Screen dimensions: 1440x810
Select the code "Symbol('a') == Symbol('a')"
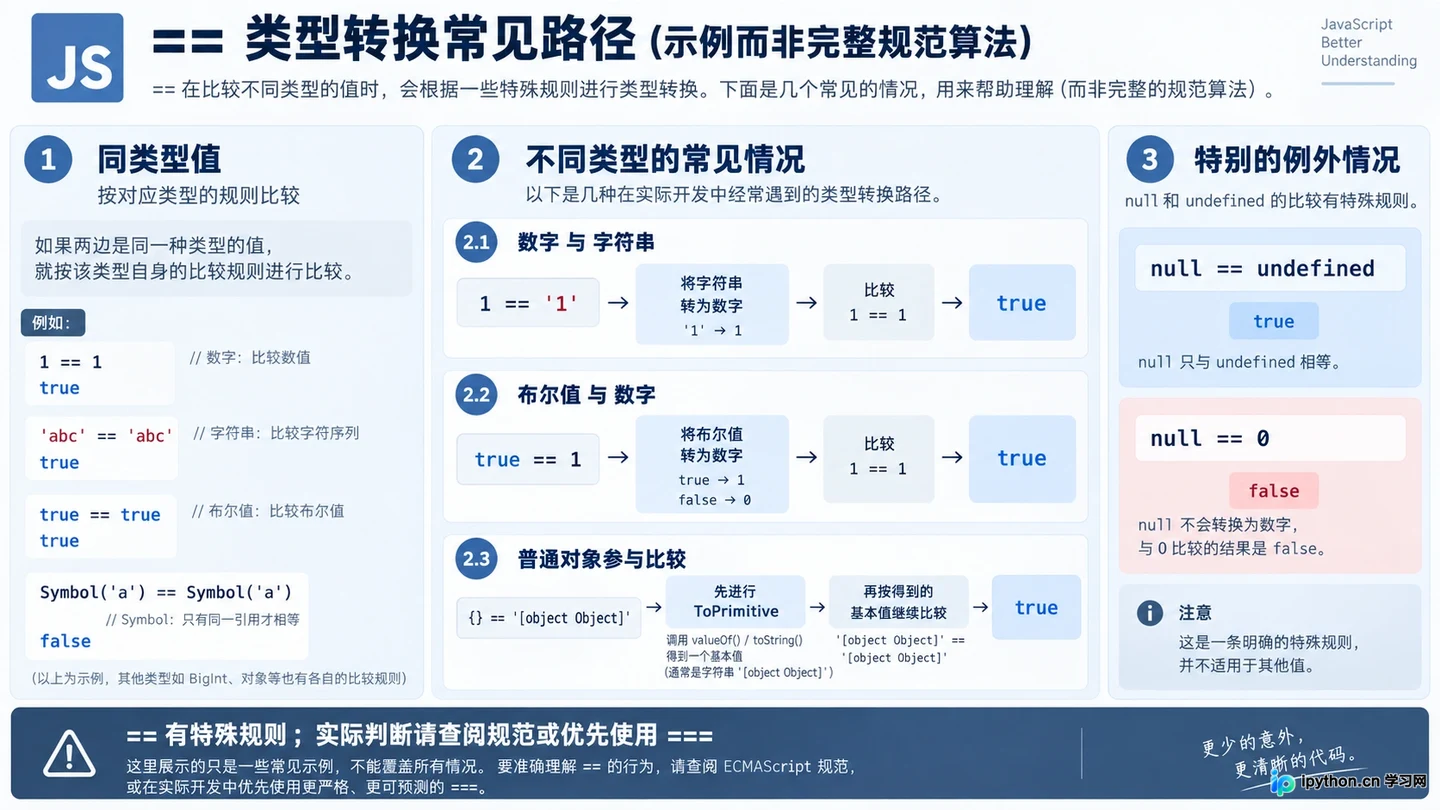[166, 592]
